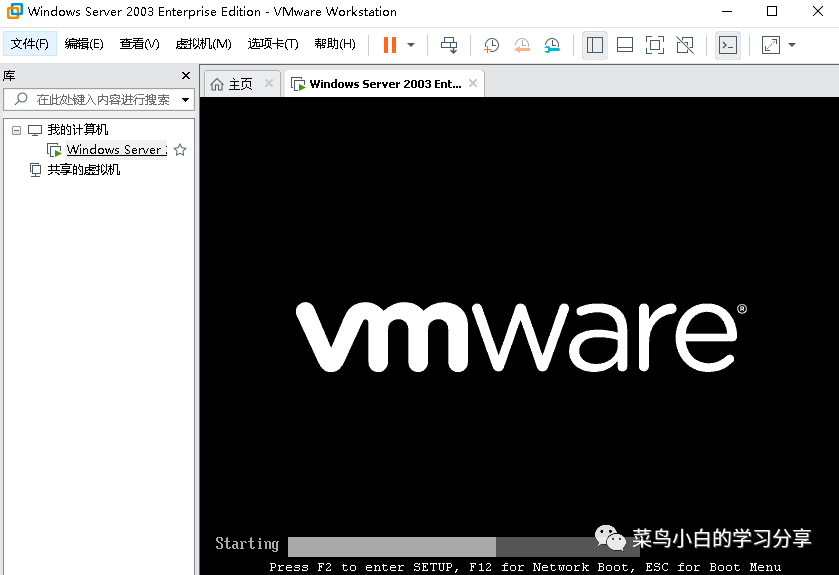Open the 查看(V) menu
Screen dimensions: 839x575
pyautogui.click(x=139, y=44)
